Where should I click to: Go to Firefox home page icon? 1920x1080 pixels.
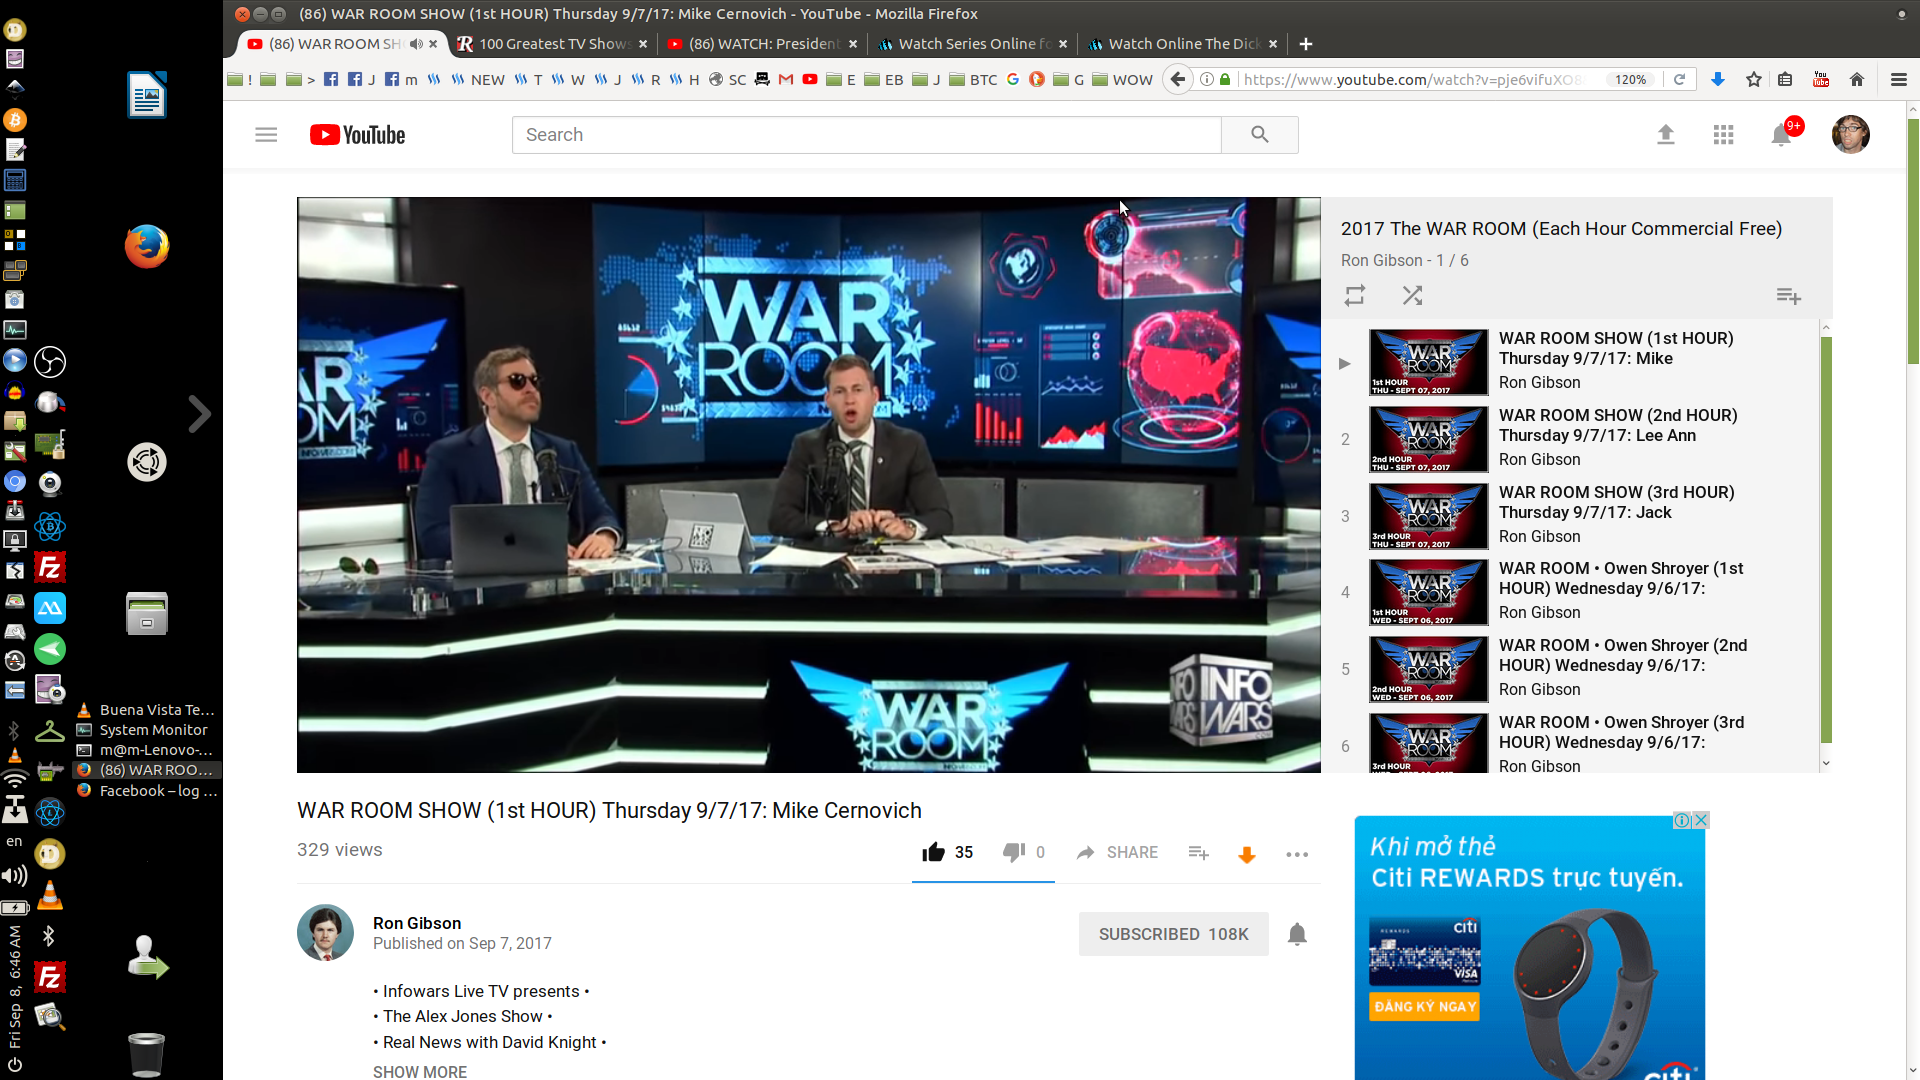click(1857, 79)
